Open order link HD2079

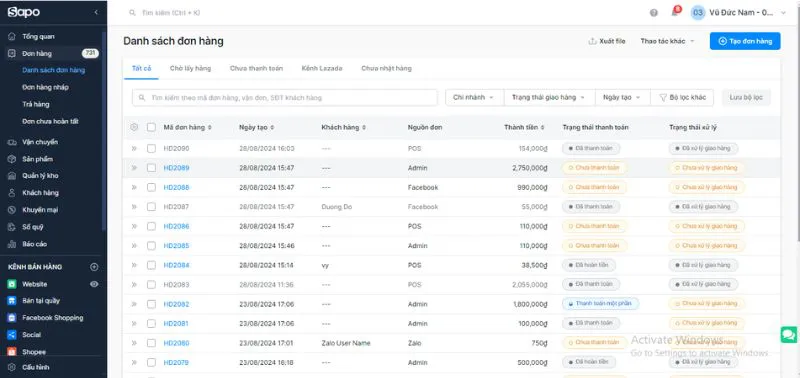click(176, 363)
